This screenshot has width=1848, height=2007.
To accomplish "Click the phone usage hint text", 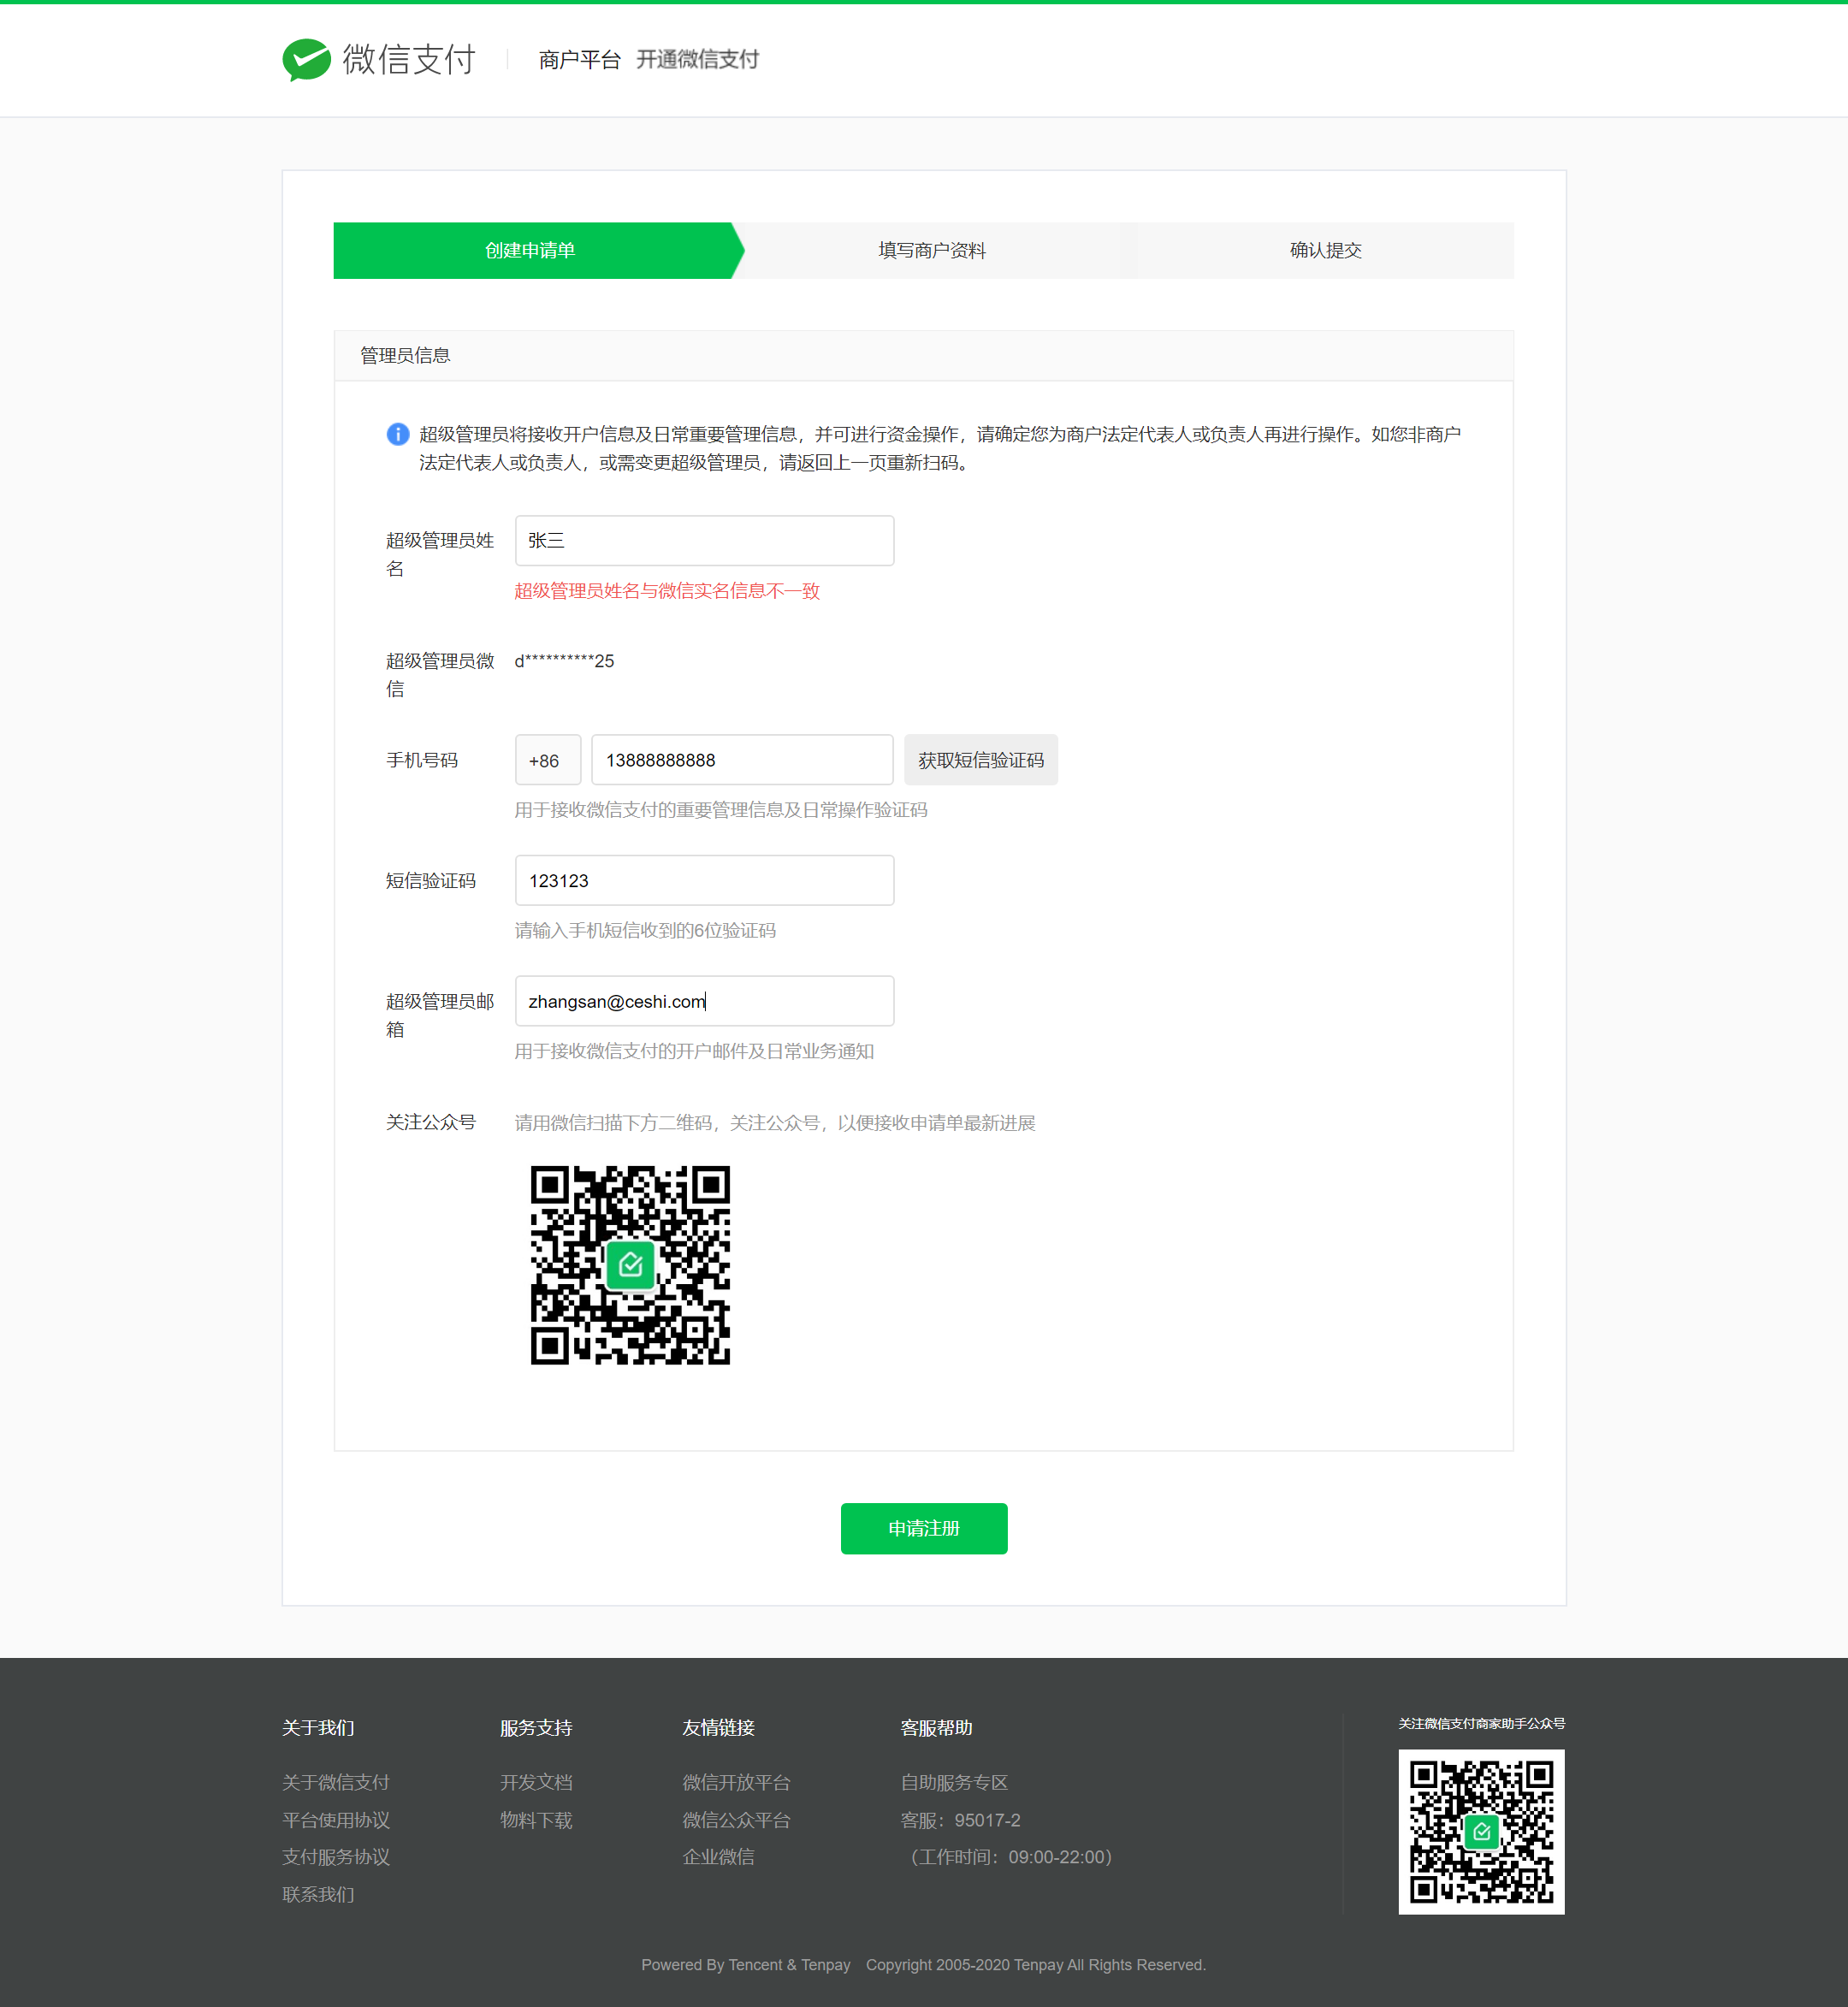I will tap(721, 810).
